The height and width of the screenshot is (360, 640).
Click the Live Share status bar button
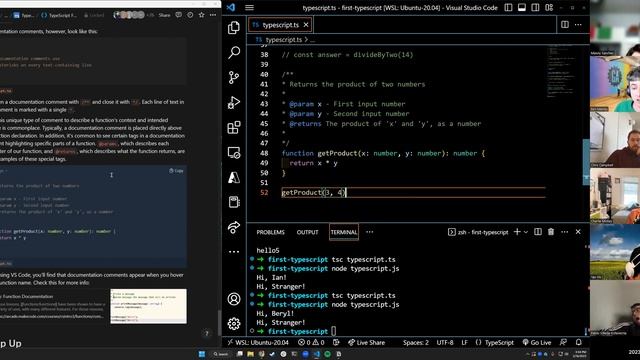coord(367,342)
